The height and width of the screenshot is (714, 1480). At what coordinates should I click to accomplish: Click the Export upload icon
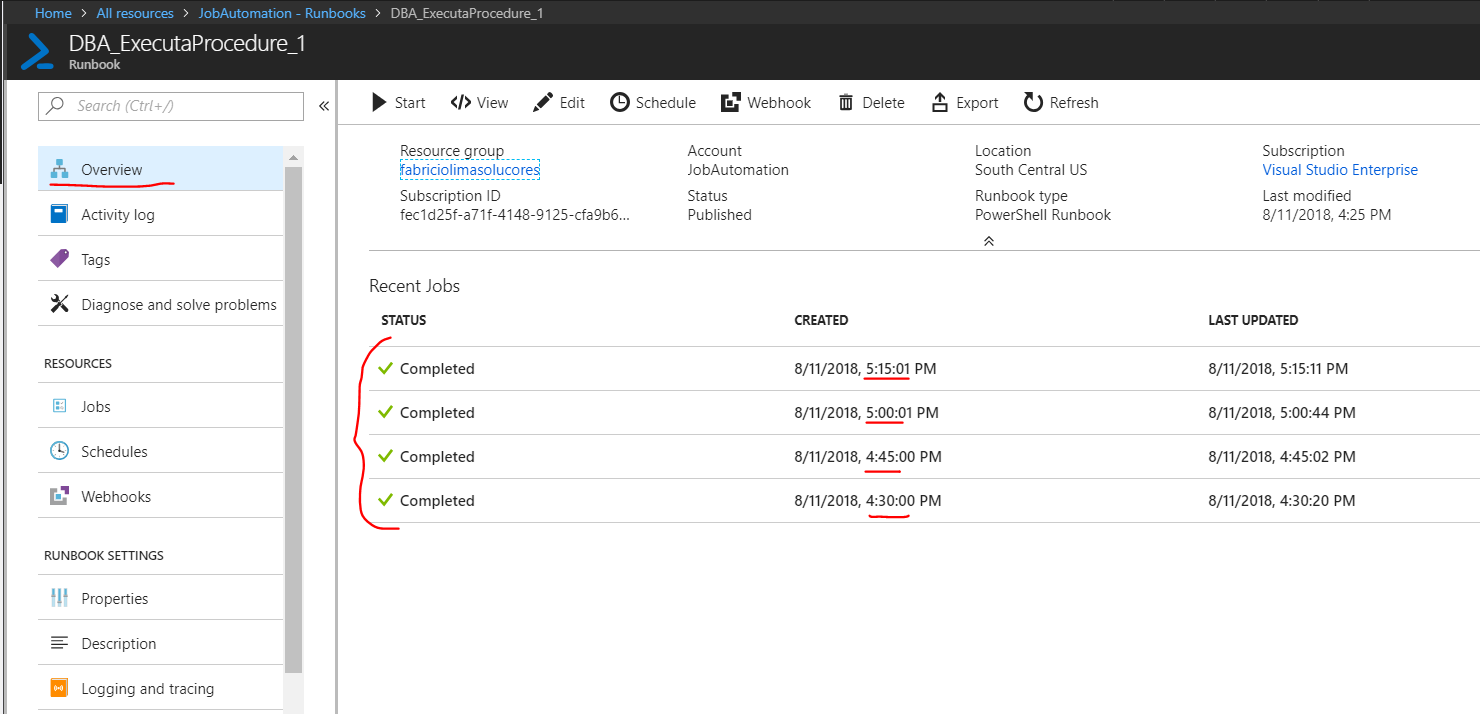(940, 102)
